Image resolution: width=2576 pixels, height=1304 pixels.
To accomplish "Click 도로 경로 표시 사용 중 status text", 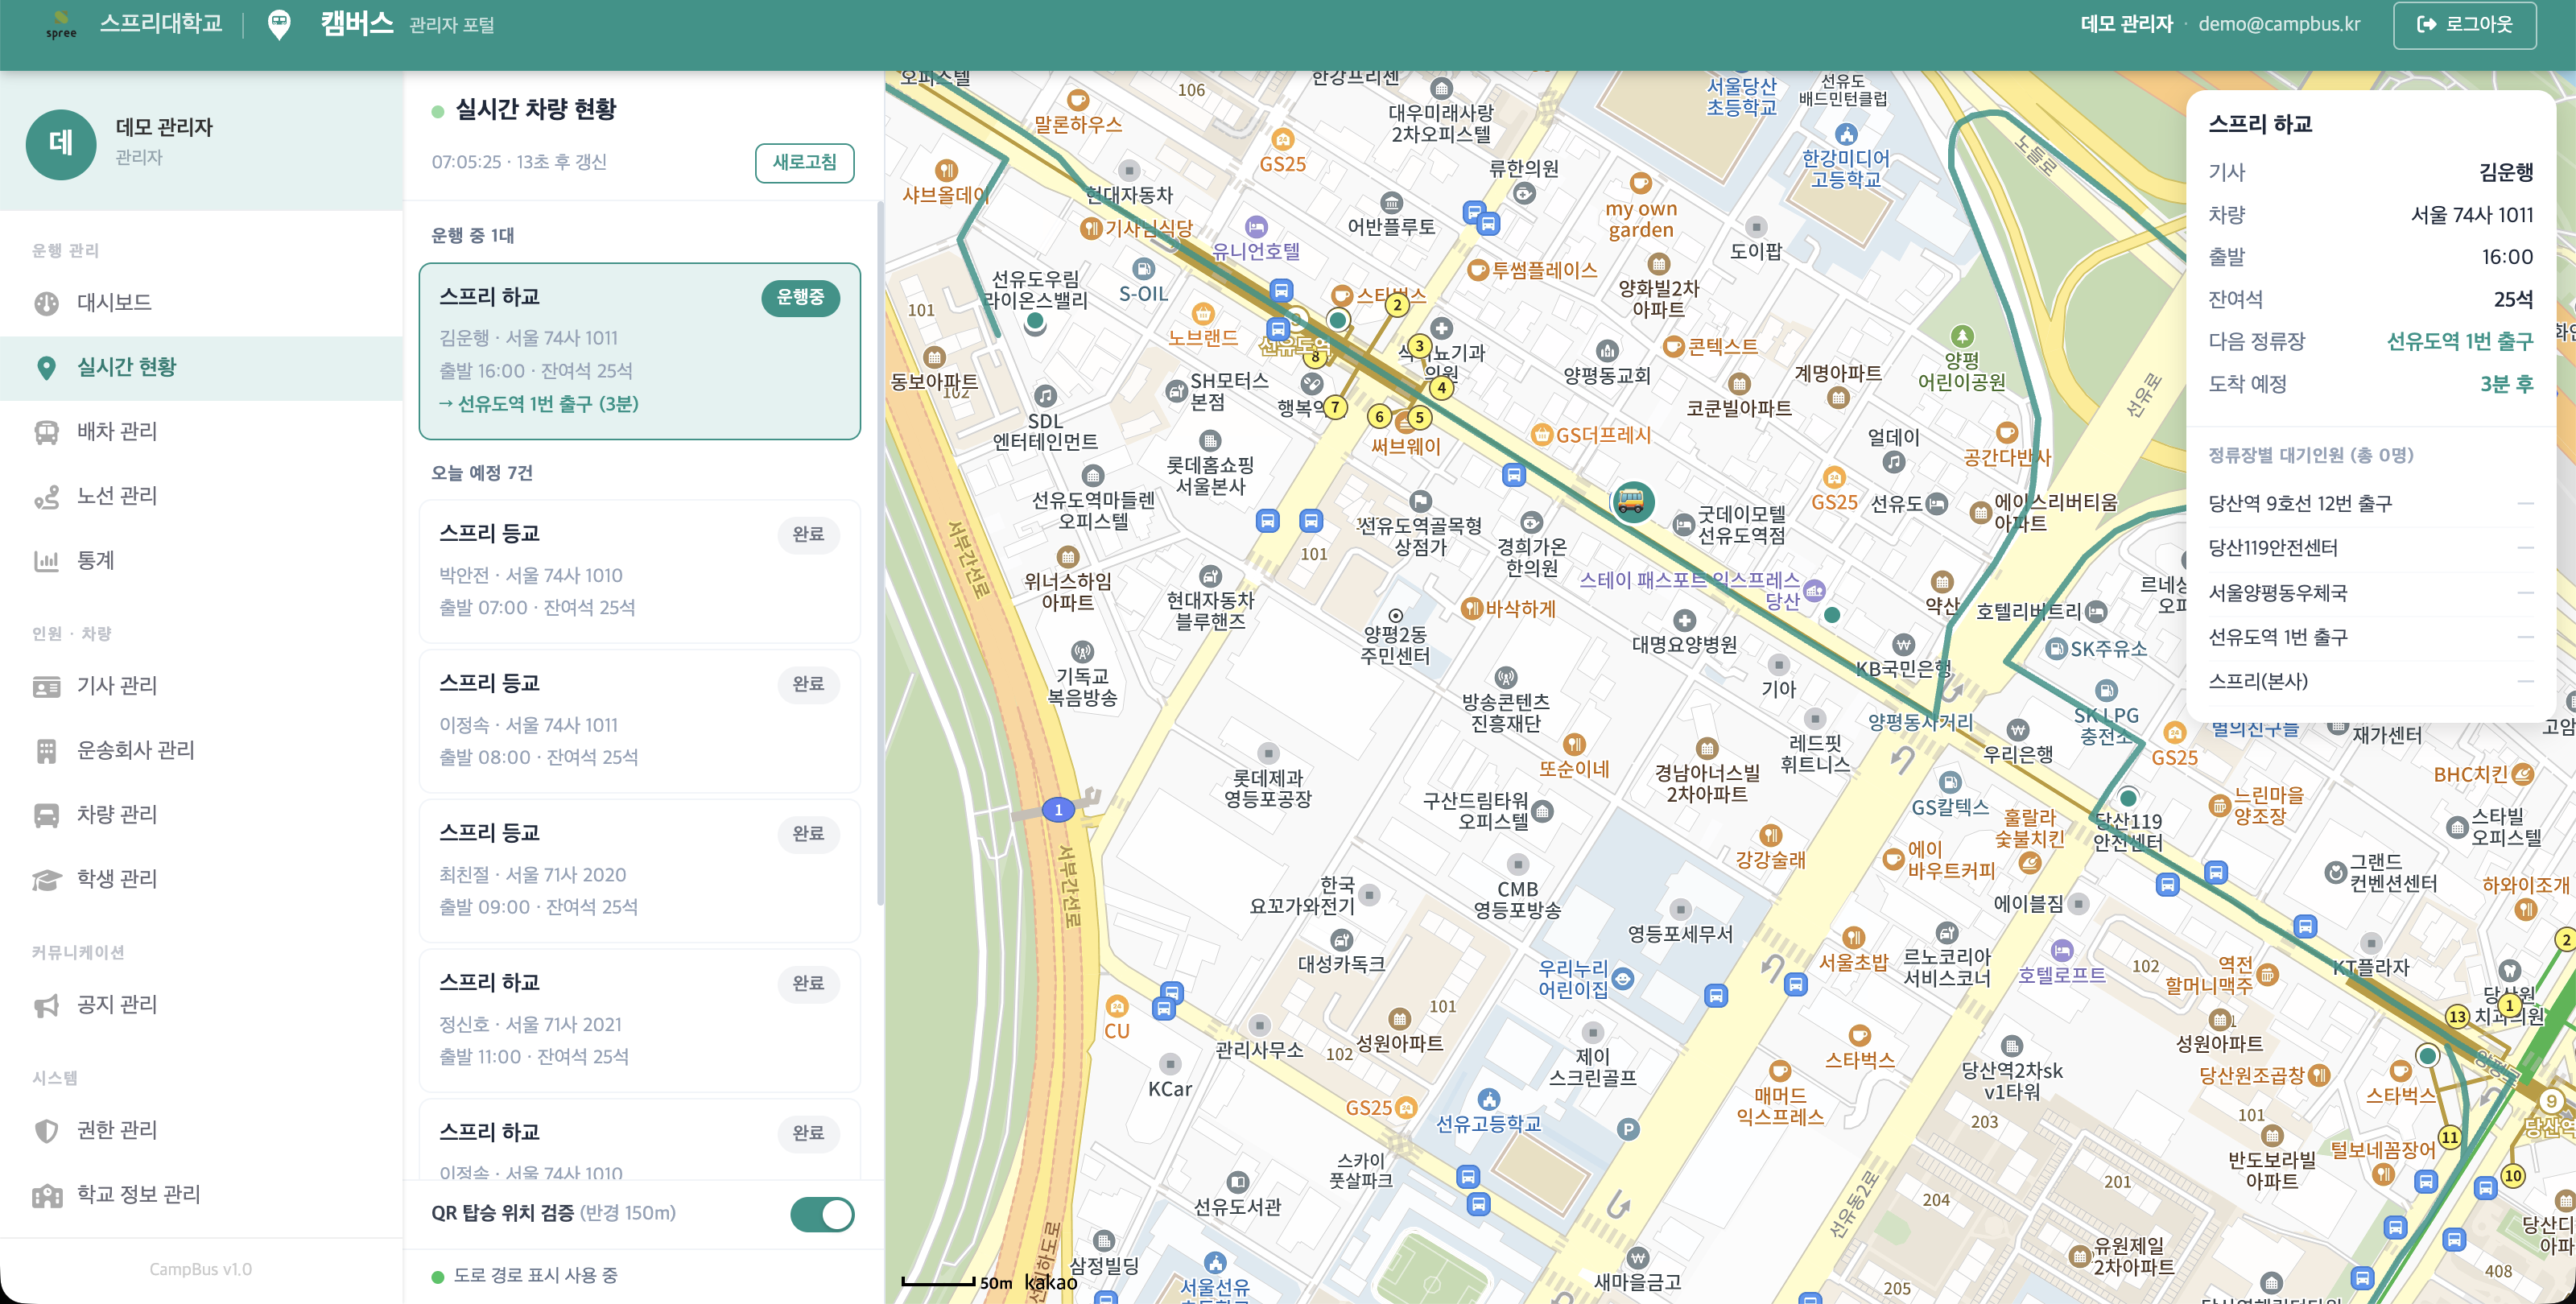I will tap(535, 1276).
